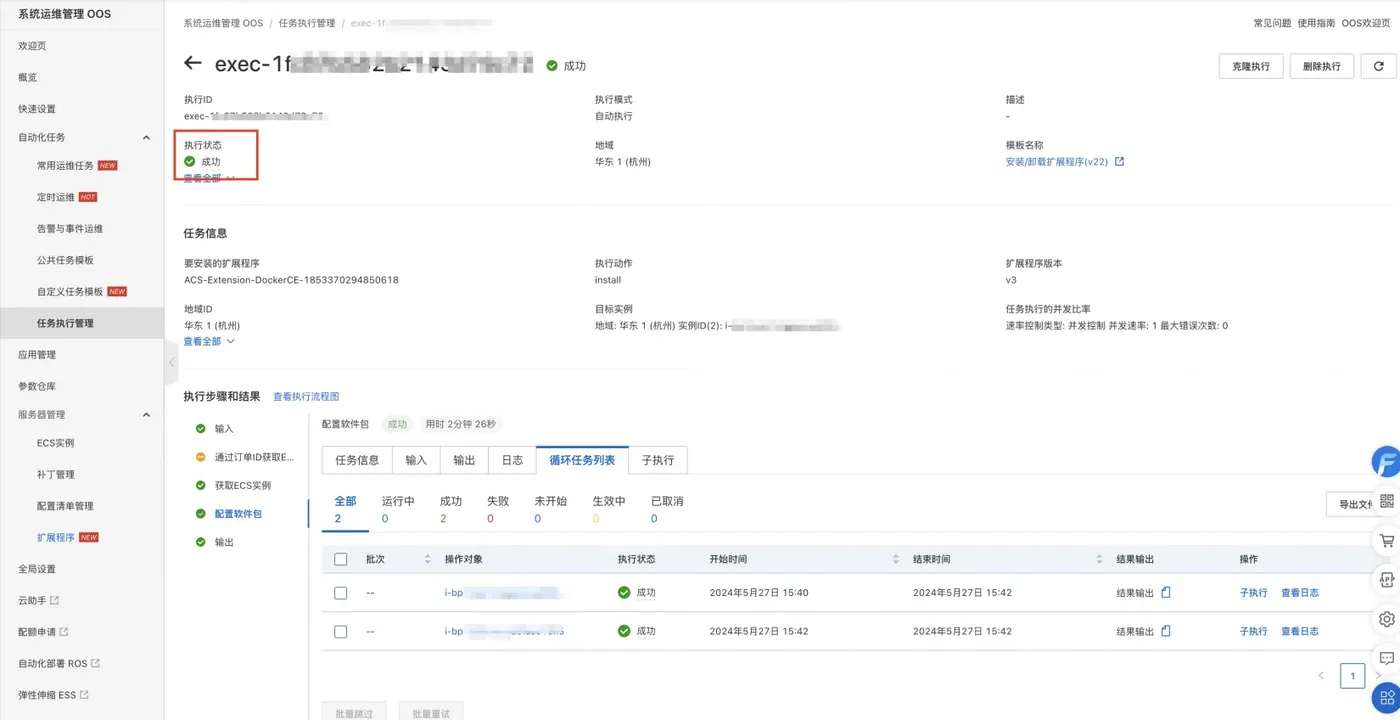This screenshot has width=1400, height=720.
Task: Copy result output of second task row
Action: pos(1166,631)
